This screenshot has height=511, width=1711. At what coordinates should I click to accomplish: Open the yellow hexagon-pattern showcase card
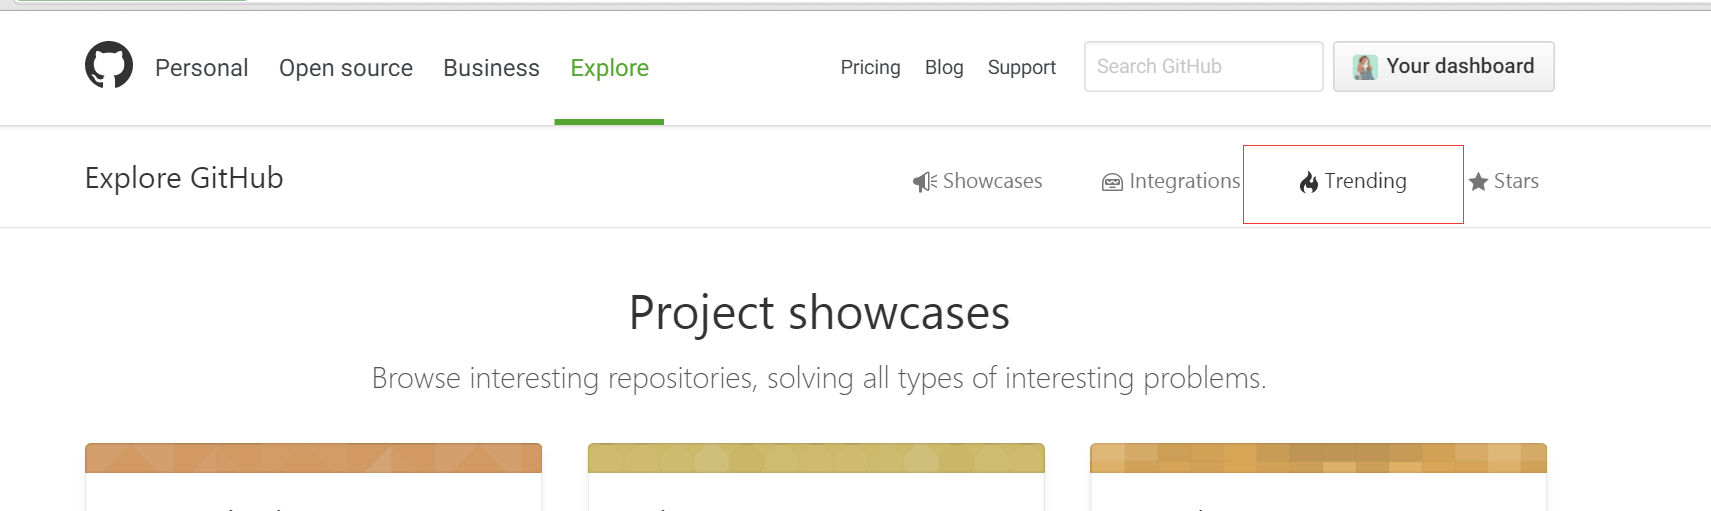[x=816, y=477]
